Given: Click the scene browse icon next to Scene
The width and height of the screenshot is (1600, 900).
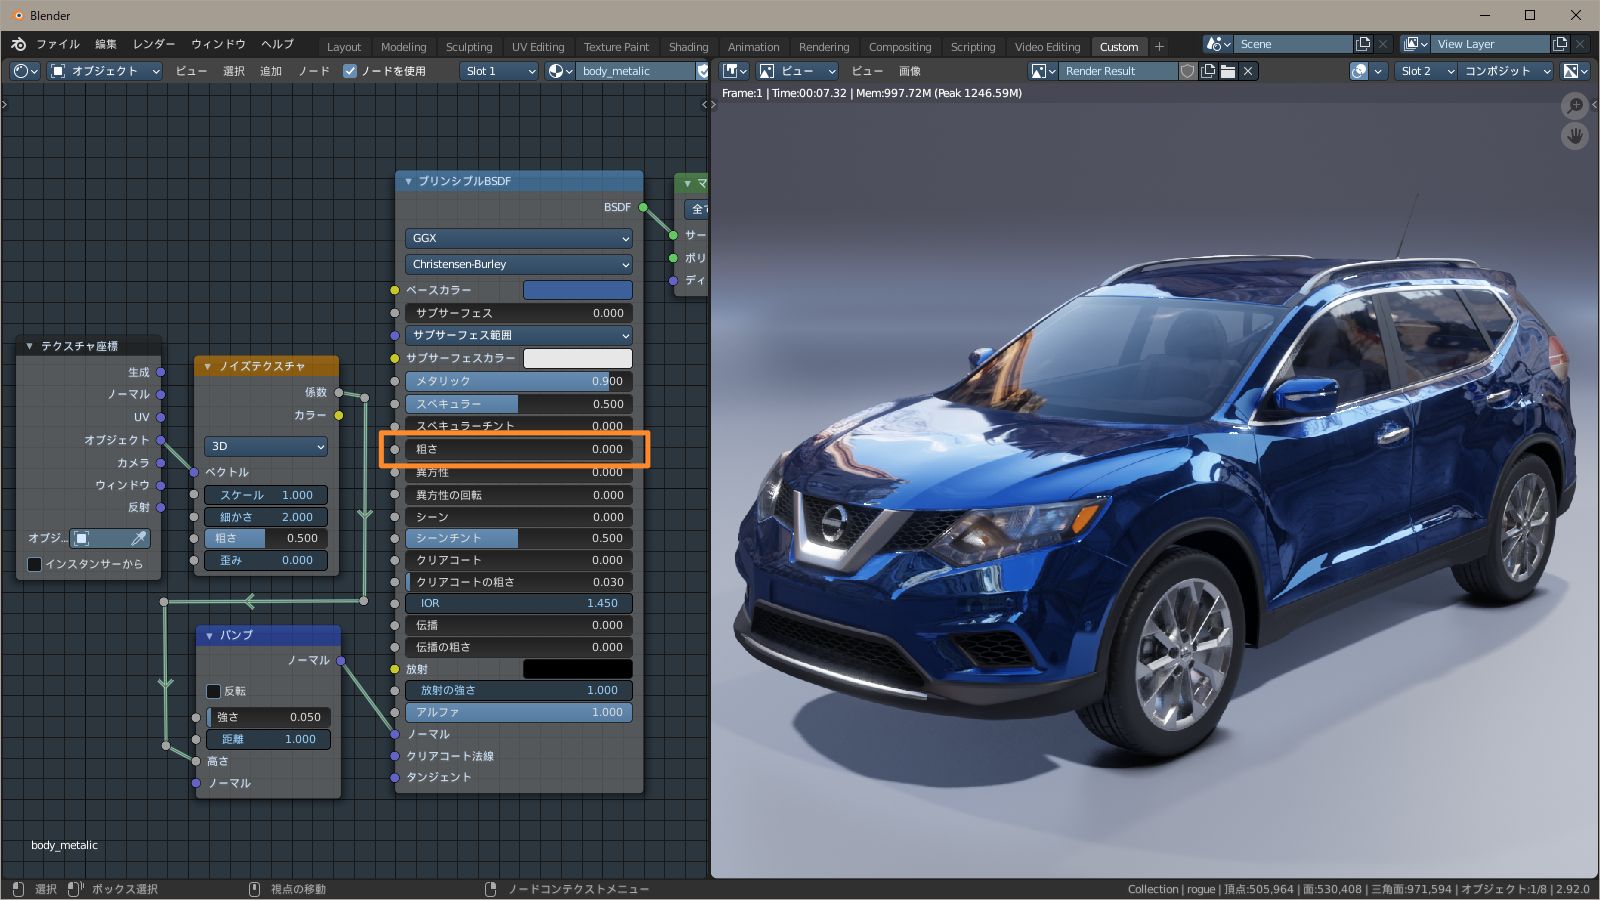Looking at the screenshot, I should click(x=1218, y=44).
